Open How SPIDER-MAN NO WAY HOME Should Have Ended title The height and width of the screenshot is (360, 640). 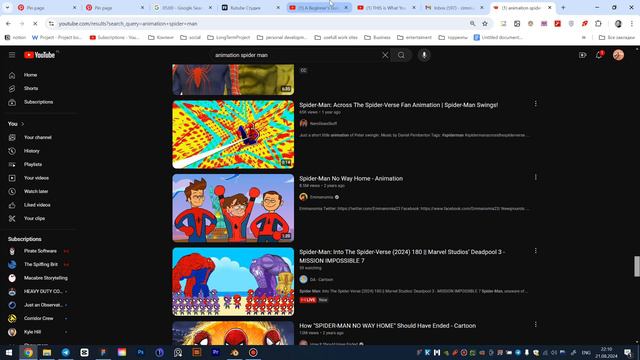click(387, 326)
